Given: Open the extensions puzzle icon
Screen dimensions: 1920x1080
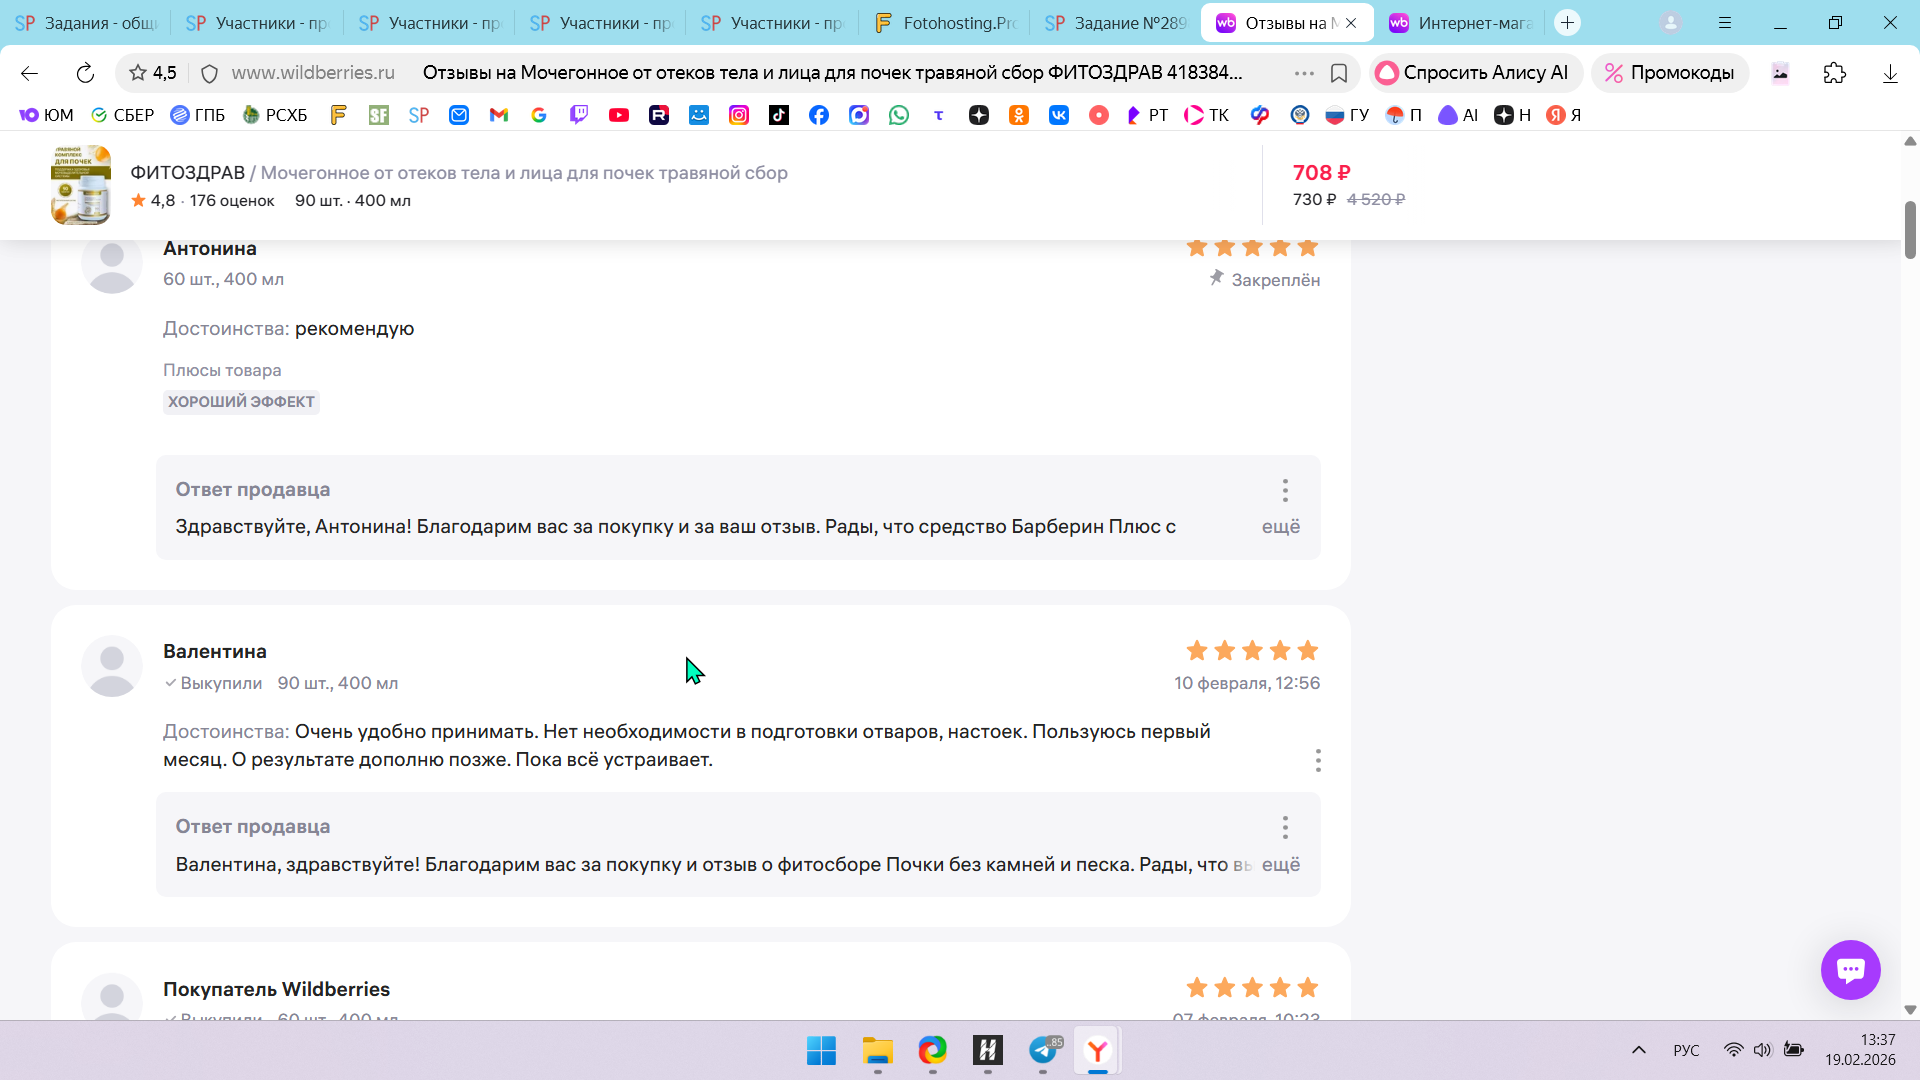Looking at the screenshot, I should point(1834,73).
